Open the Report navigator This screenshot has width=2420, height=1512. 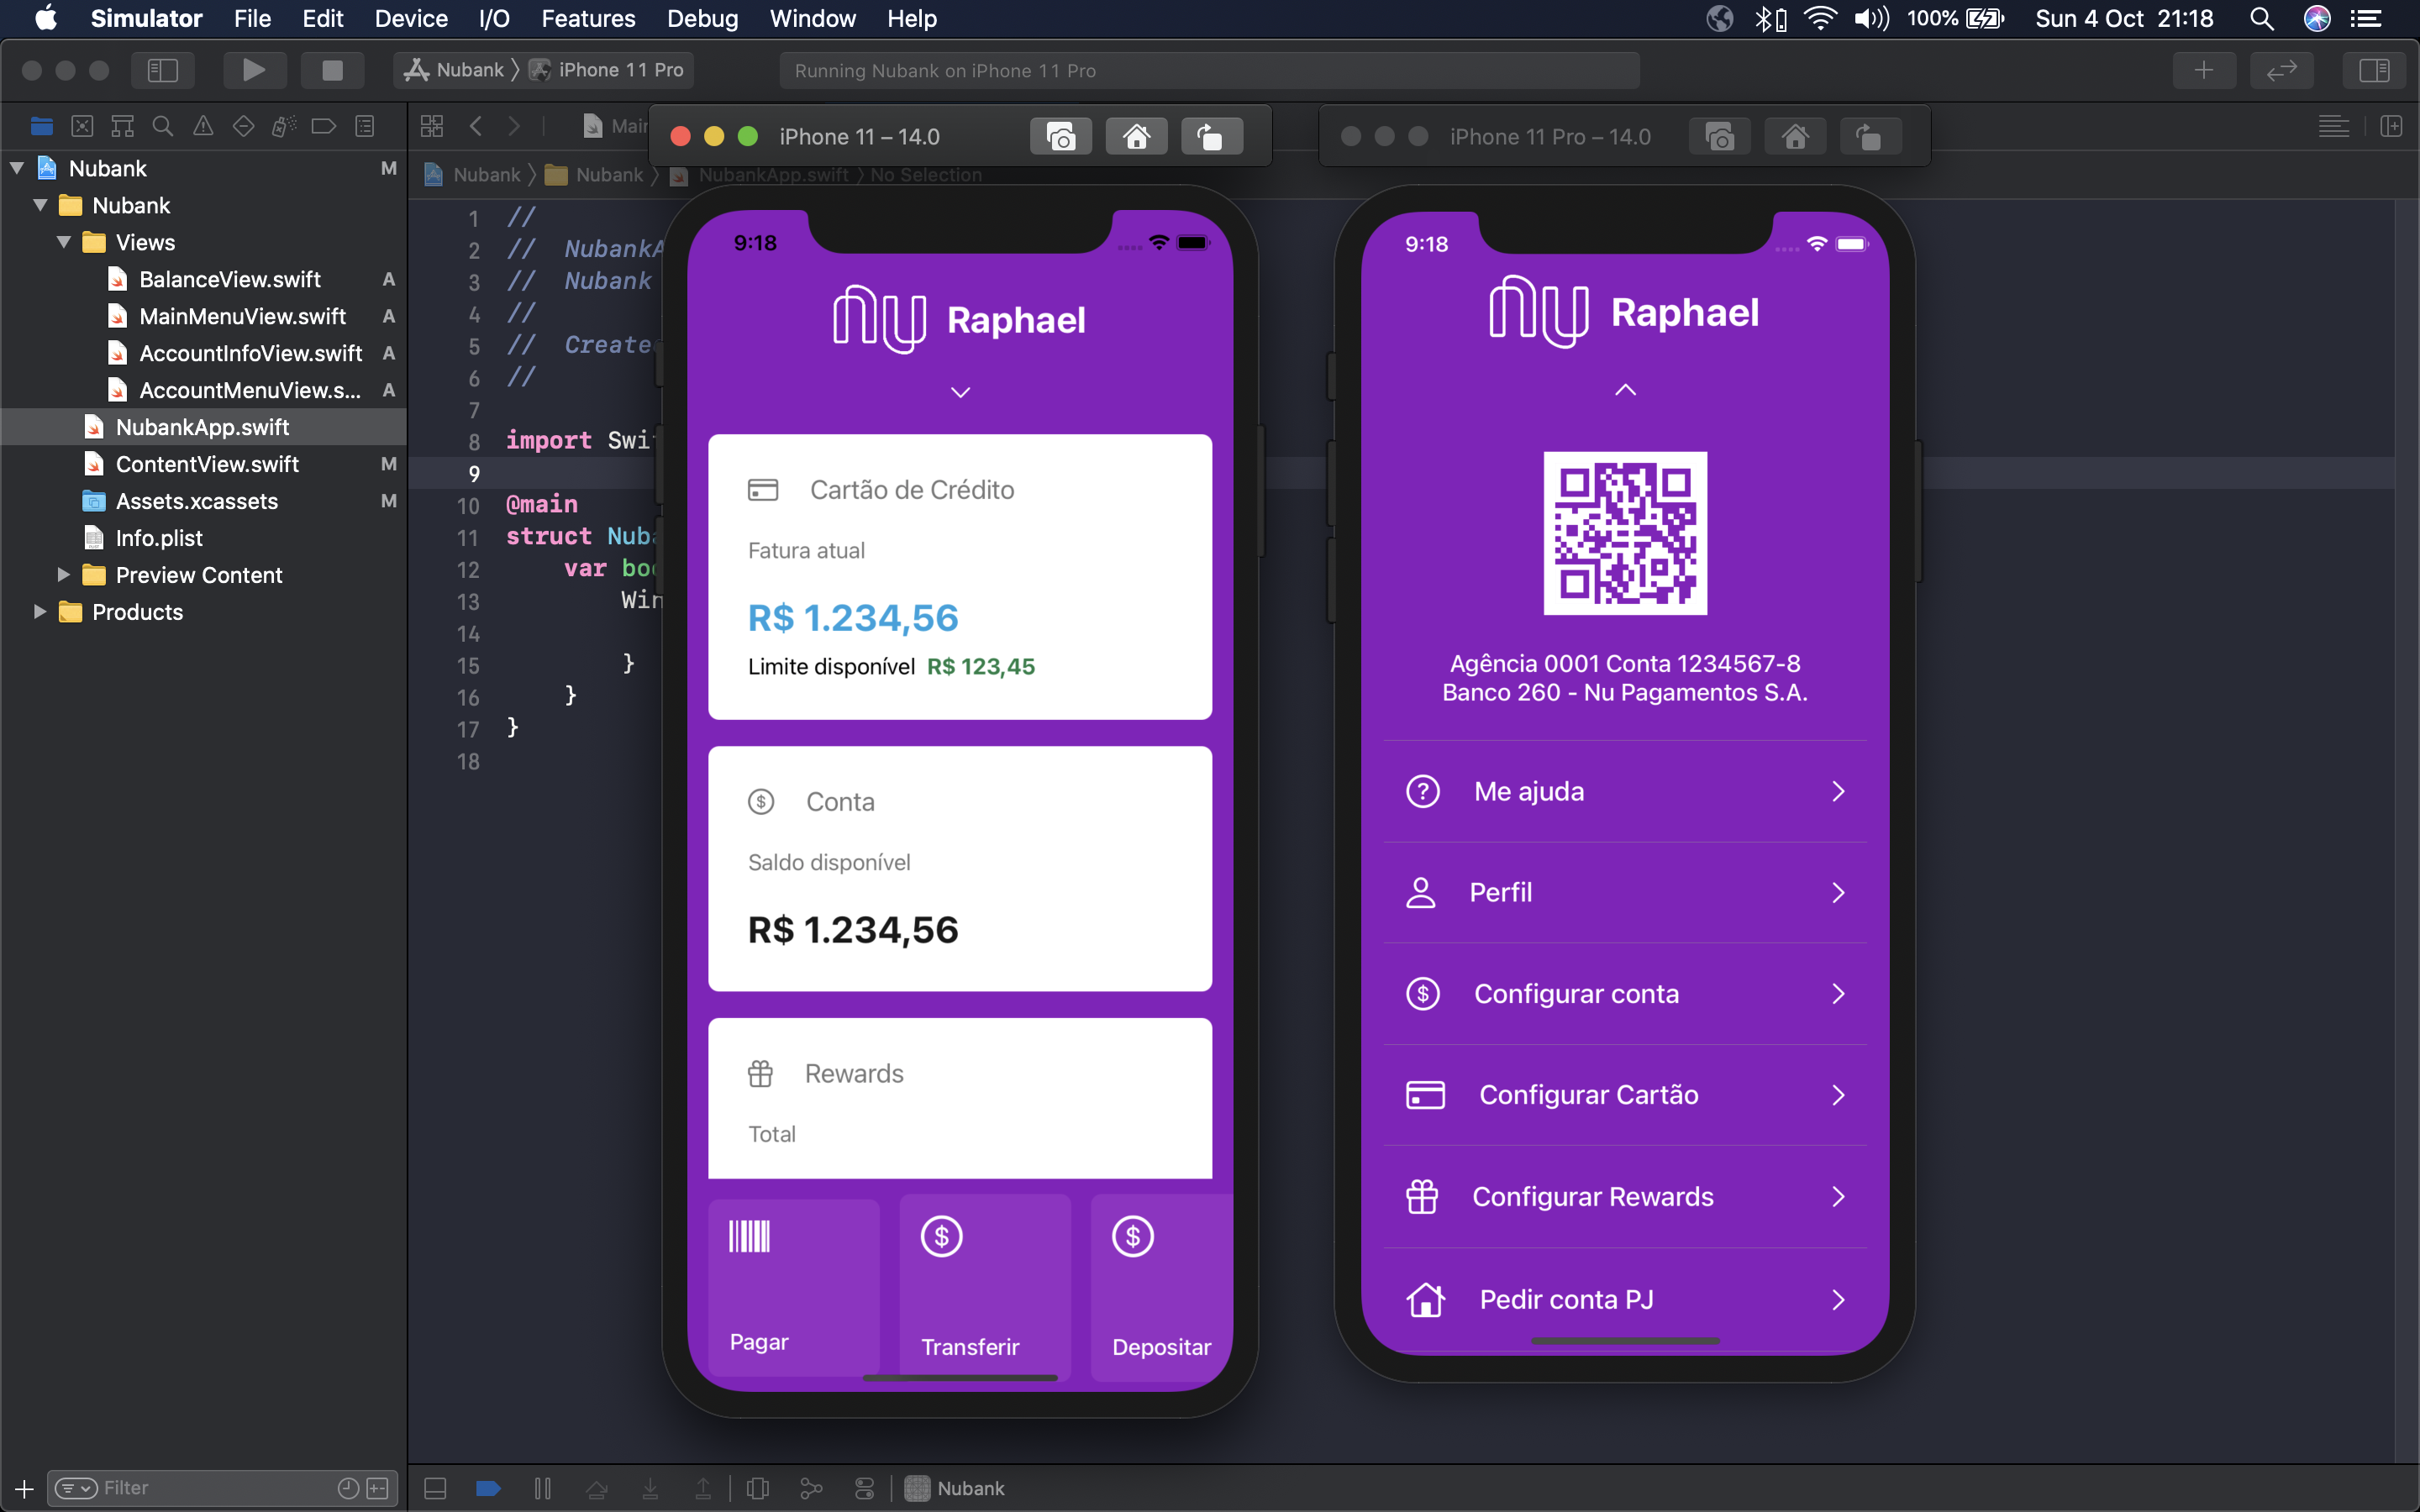(366, 126)
